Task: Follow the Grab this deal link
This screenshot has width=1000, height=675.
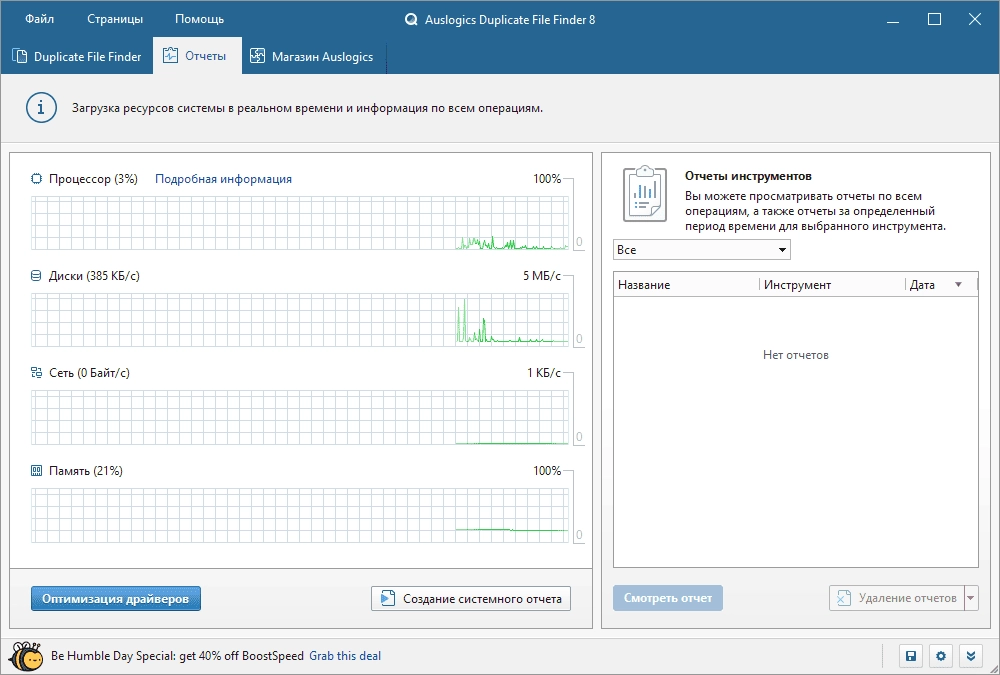Action: (x=345, y=656)
